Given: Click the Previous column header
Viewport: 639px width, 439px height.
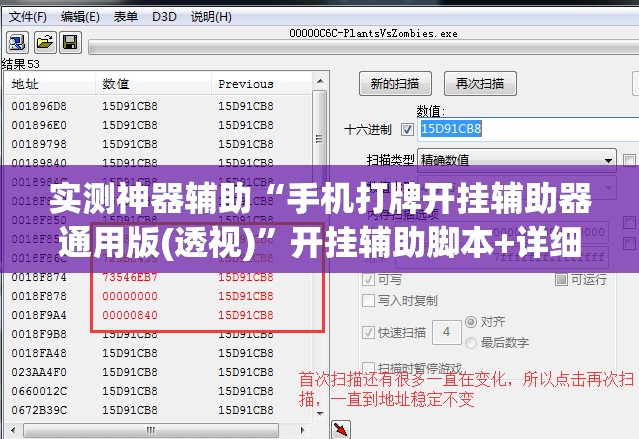Looking at the screenshot, I should pos(261,84).
